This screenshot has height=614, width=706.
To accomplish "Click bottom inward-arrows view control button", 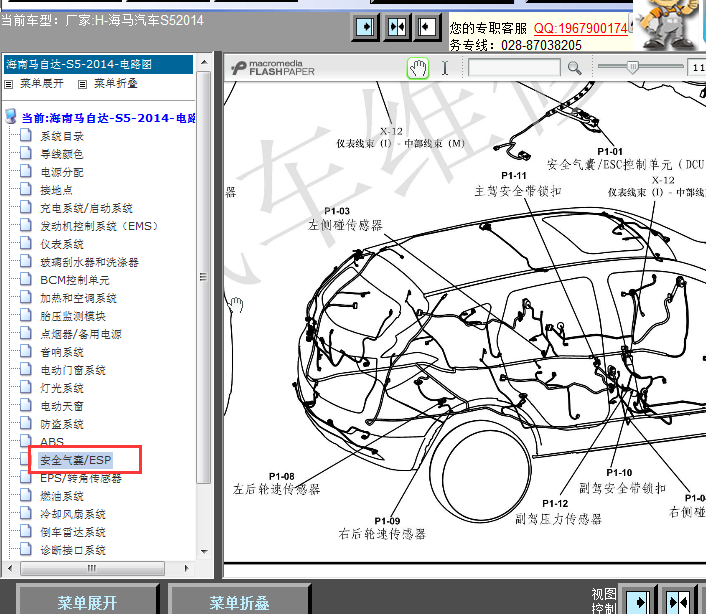I will click(x=678, y=600).
